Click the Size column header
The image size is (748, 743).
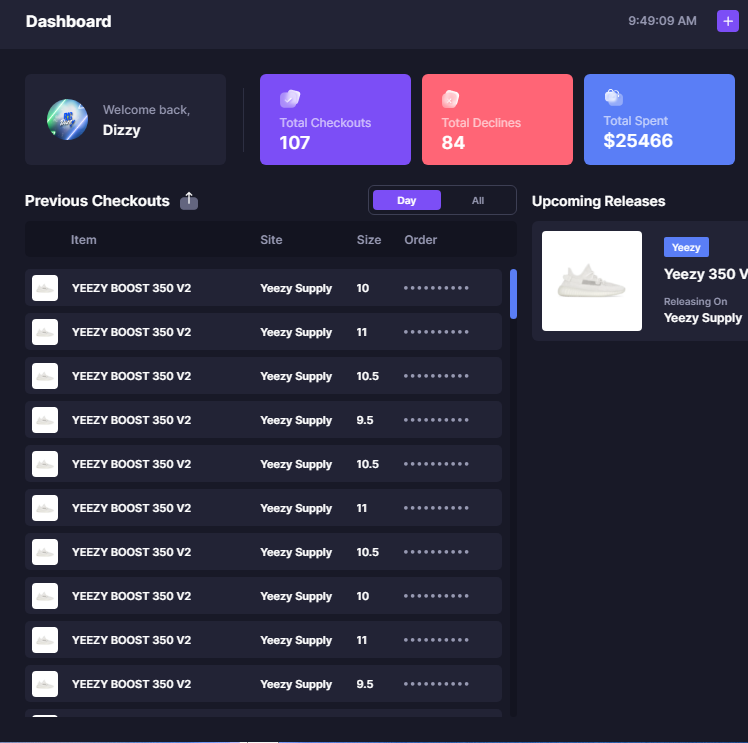coord(369,239)
